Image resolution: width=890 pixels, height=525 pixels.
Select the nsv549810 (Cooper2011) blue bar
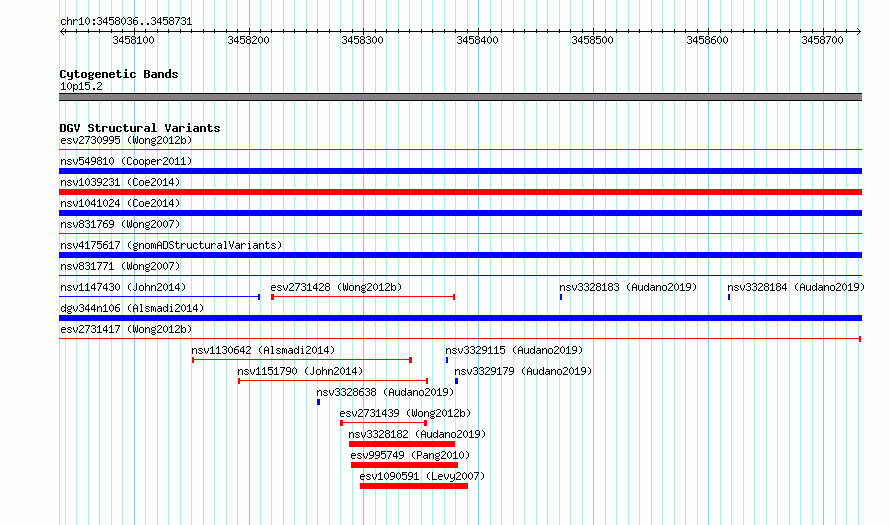(460, 171)
